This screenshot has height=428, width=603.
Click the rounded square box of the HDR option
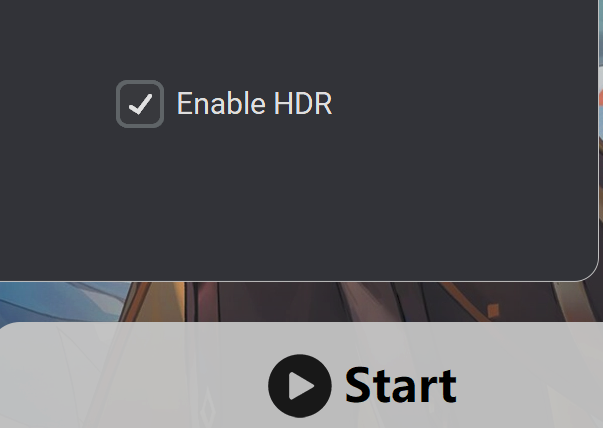[x=140, y=104]
